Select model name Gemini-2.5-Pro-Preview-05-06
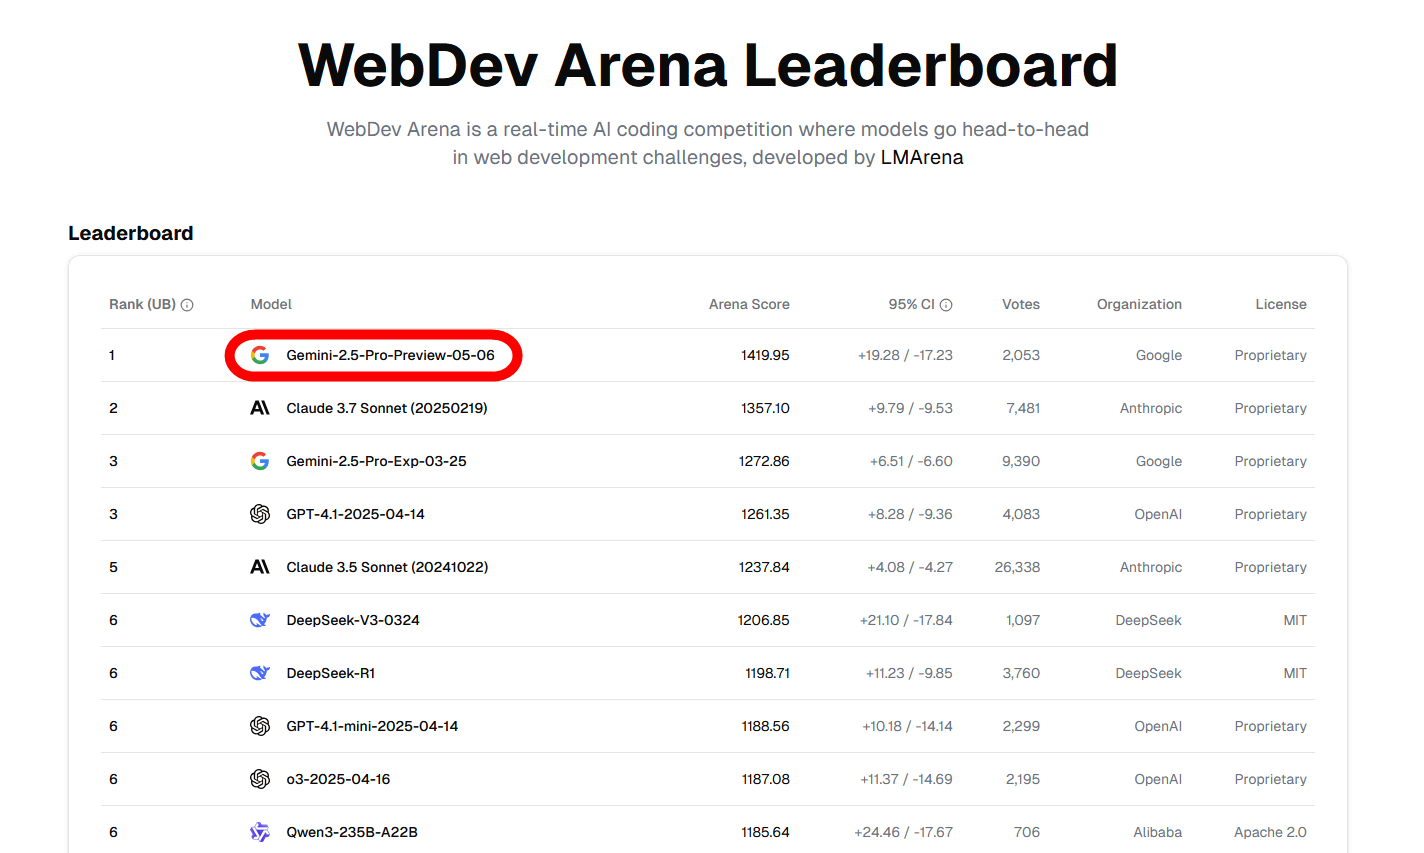Image resolution: width=1424 pixels, height=853 pixels. (x=390, y=355)
